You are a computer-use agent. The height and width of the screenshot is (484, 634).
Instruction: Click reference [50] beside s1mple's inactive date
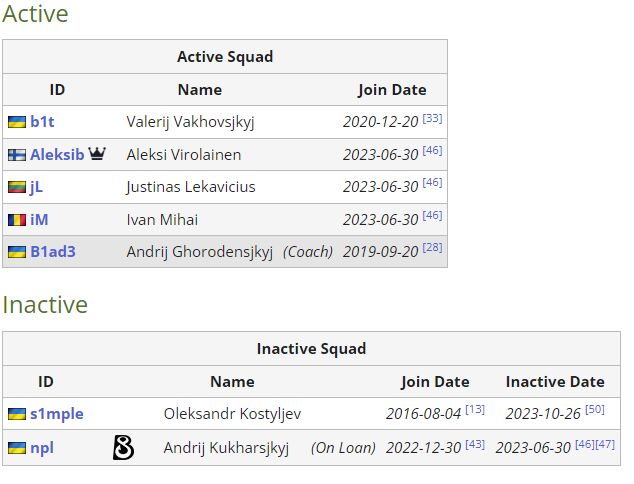[x=595, y=410]
